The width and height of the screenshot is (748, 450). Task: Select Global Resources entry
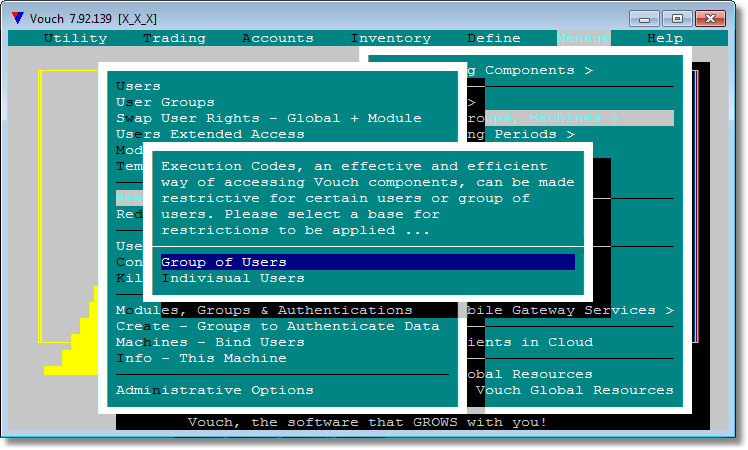pyautogui.click(x=530, y=374)
